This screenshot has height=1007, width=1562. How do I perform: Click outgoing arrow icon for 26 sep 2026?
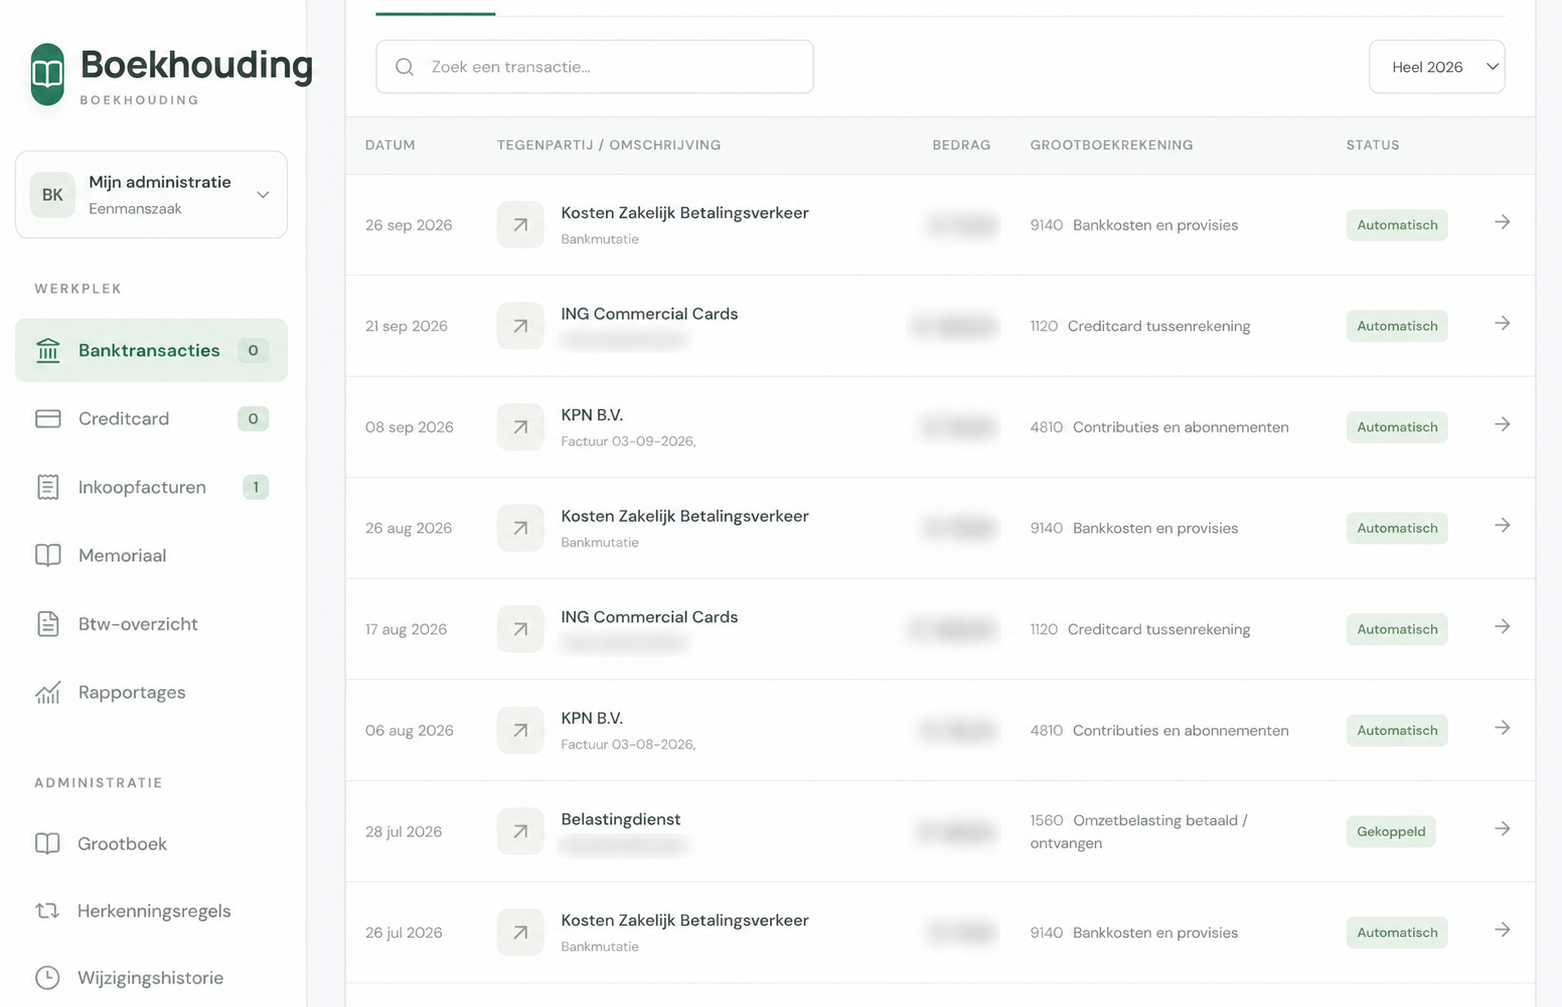(521, 225)
